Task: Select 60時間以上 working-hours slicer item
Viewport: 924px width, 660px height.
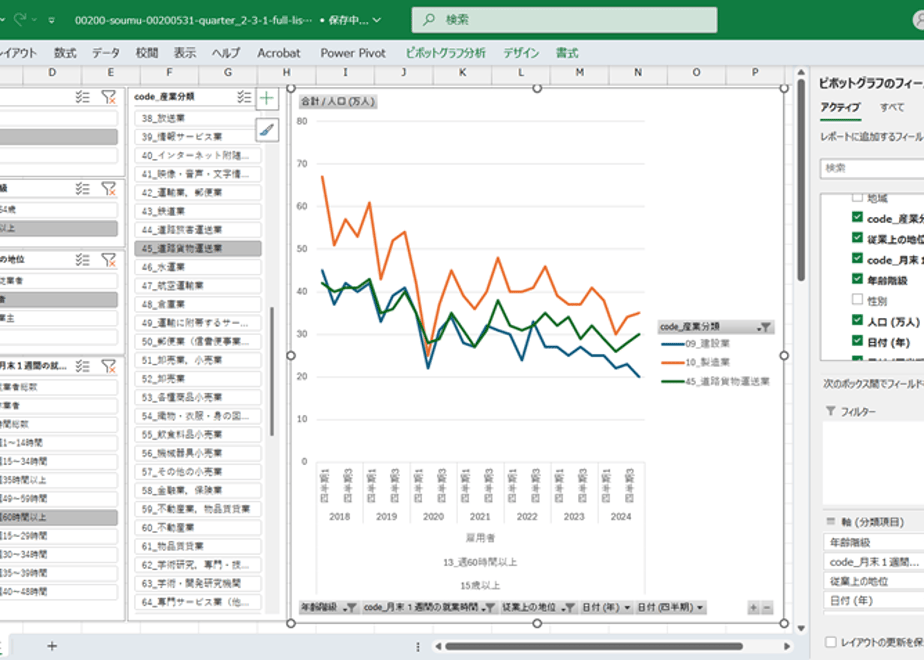Action: [58, 517]
